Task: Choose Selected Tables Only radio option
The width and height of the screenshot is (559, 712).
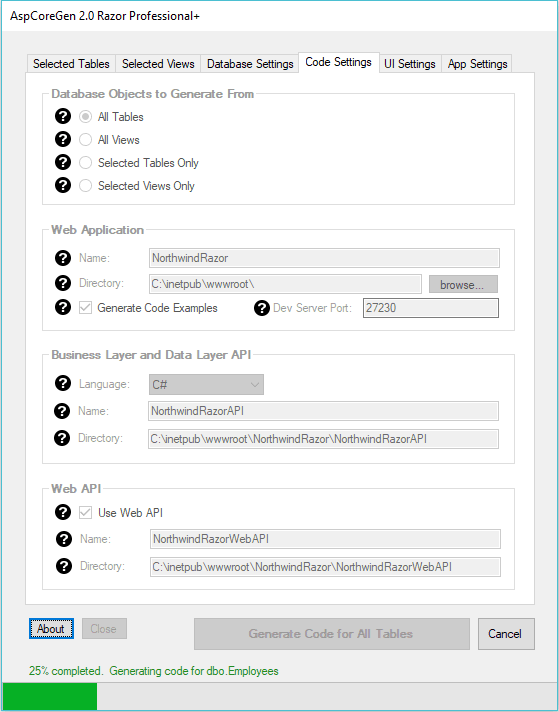Action: pyautogui.click(x=85, y=163)
